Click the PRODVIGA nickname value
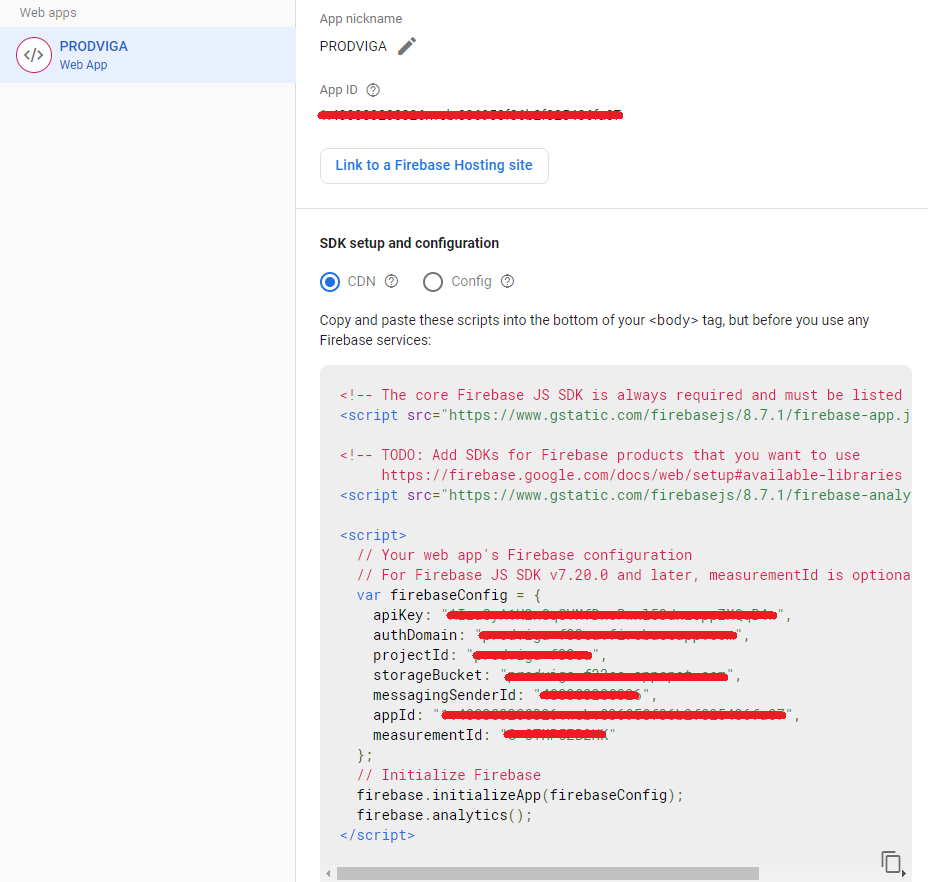The width and height of the screenshot is (928, 882). (353, 46)
